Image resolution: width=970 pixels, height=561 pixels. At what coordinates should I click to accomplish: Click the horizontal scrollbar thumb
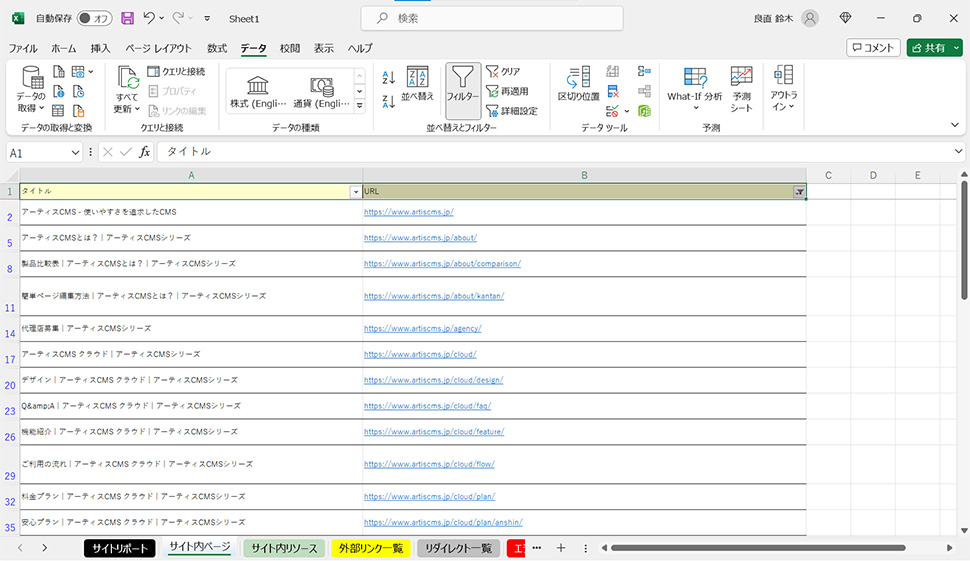click(x=758, y=548)
